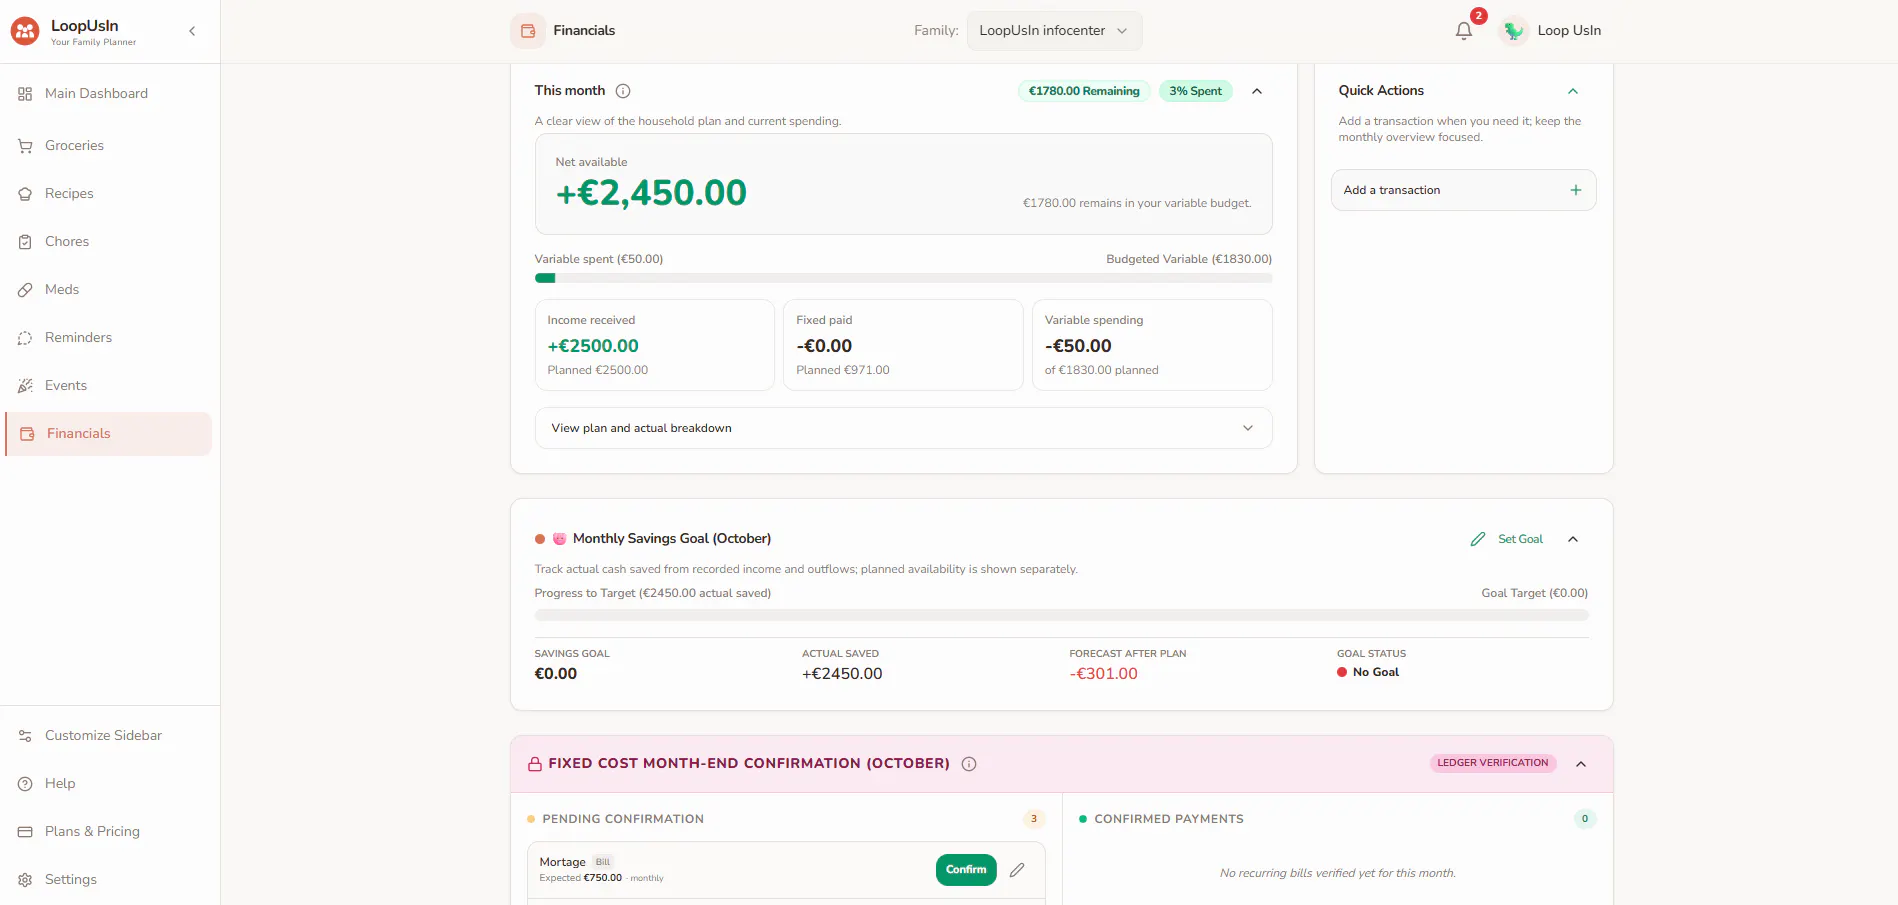The width and height of the screenshot is (1898, 905).
Task: Confirm the Mortage bill payment
Action: coord(966,870)
